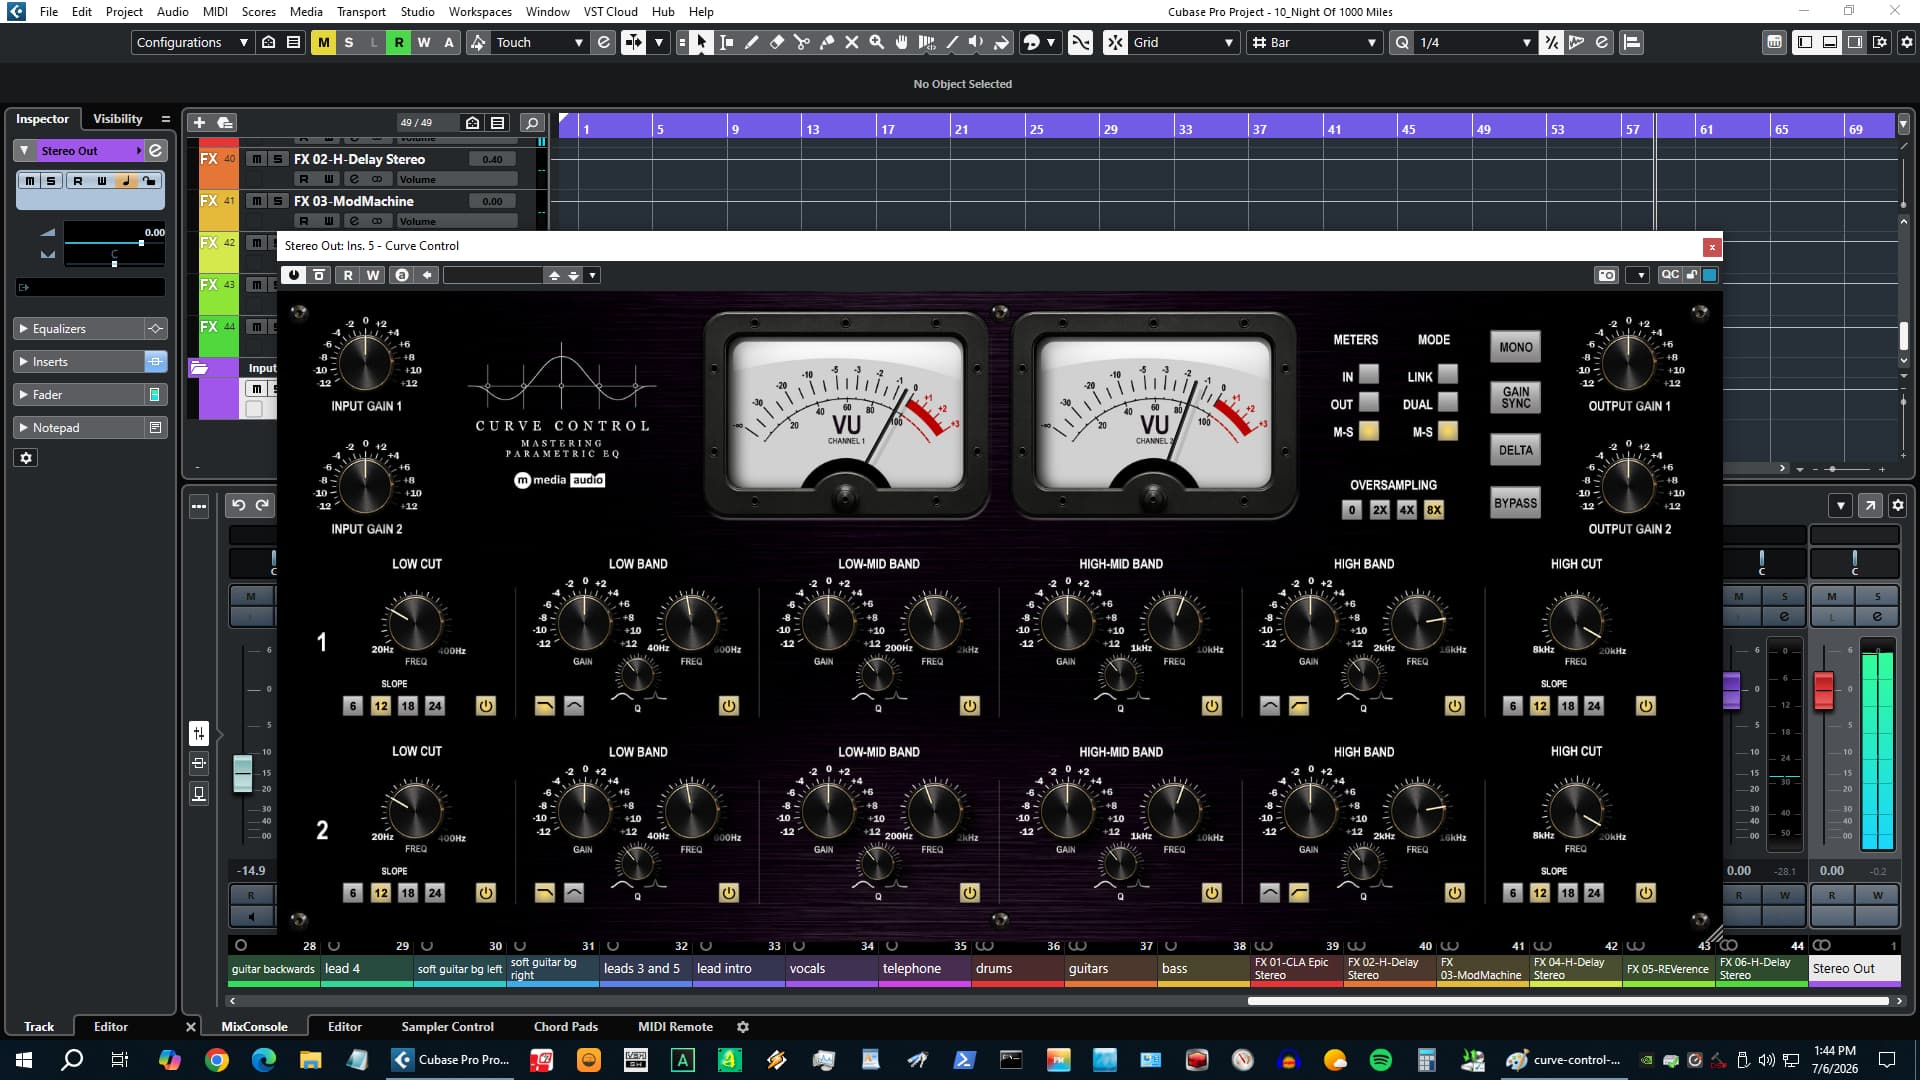Select the Glue tool
This screenshot has width=1920, height=1080.
[x=826, y=42]
